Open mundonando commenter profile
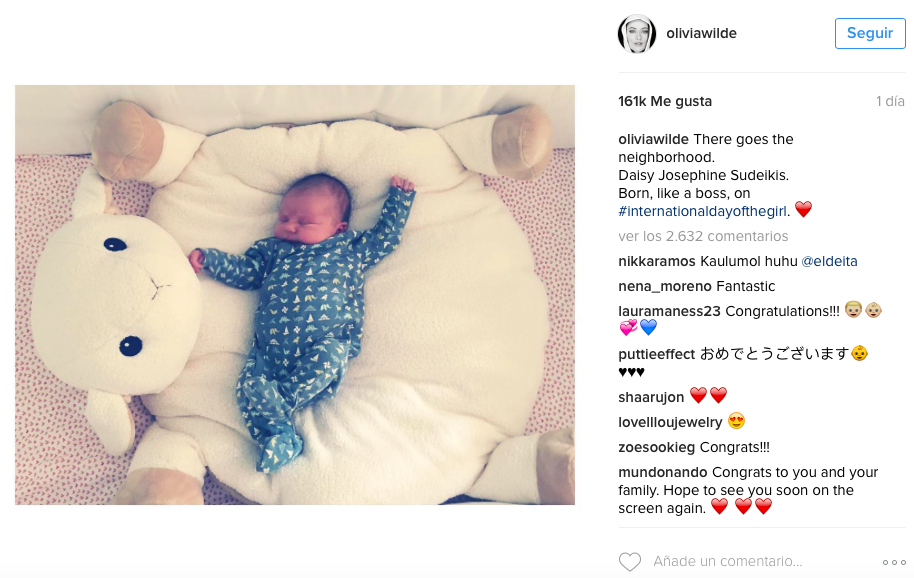This screenshot has width=914, height=578. 663,472
